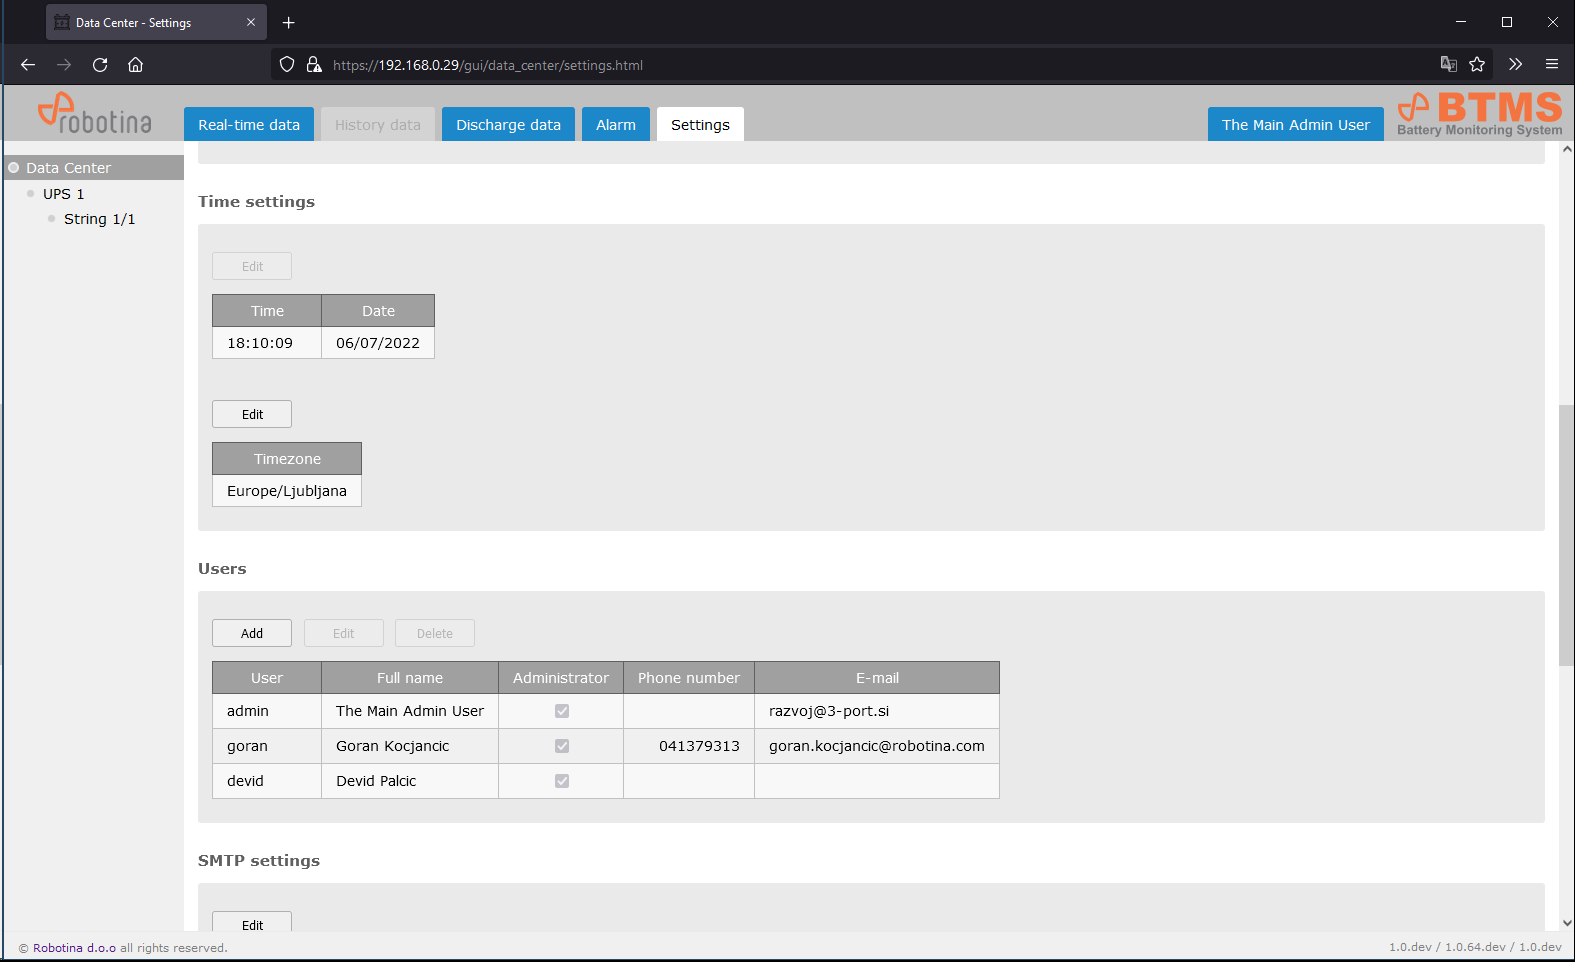Select String 1/1 tree node
Image resolution: width=1575 pixels, height=962 pixels.
pos(99,219)
